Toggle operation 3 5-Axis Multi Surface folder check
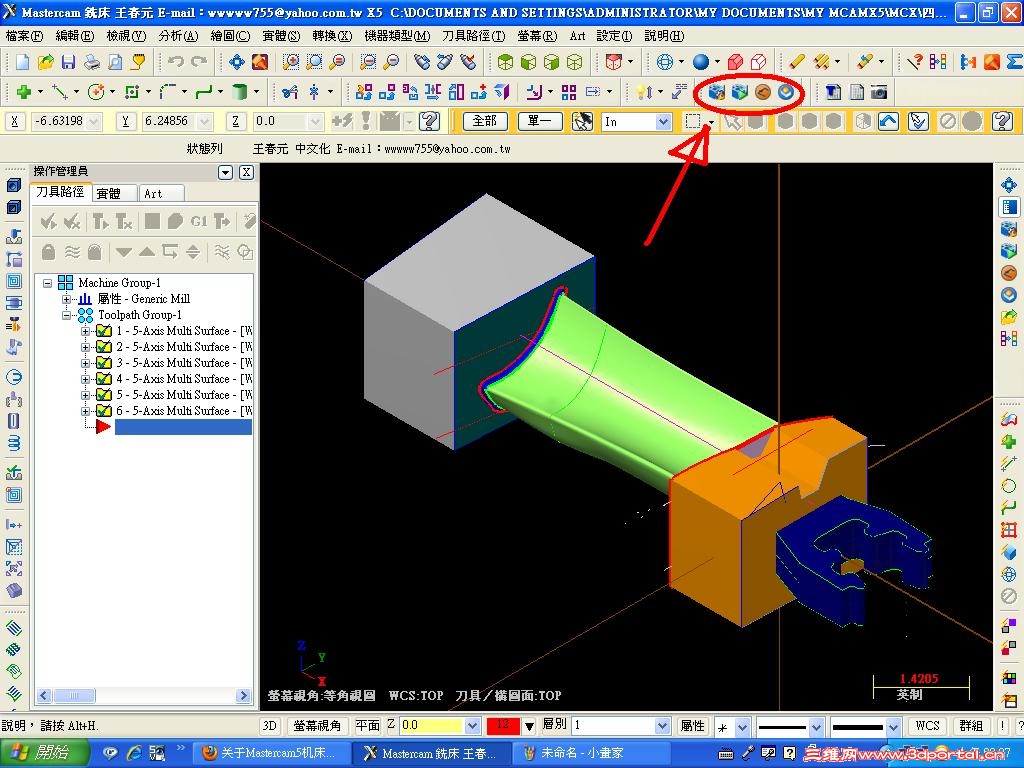Image resolution: width=1024 pixels, height=768 pixels. pyautogui.click(x=103, y=363)
